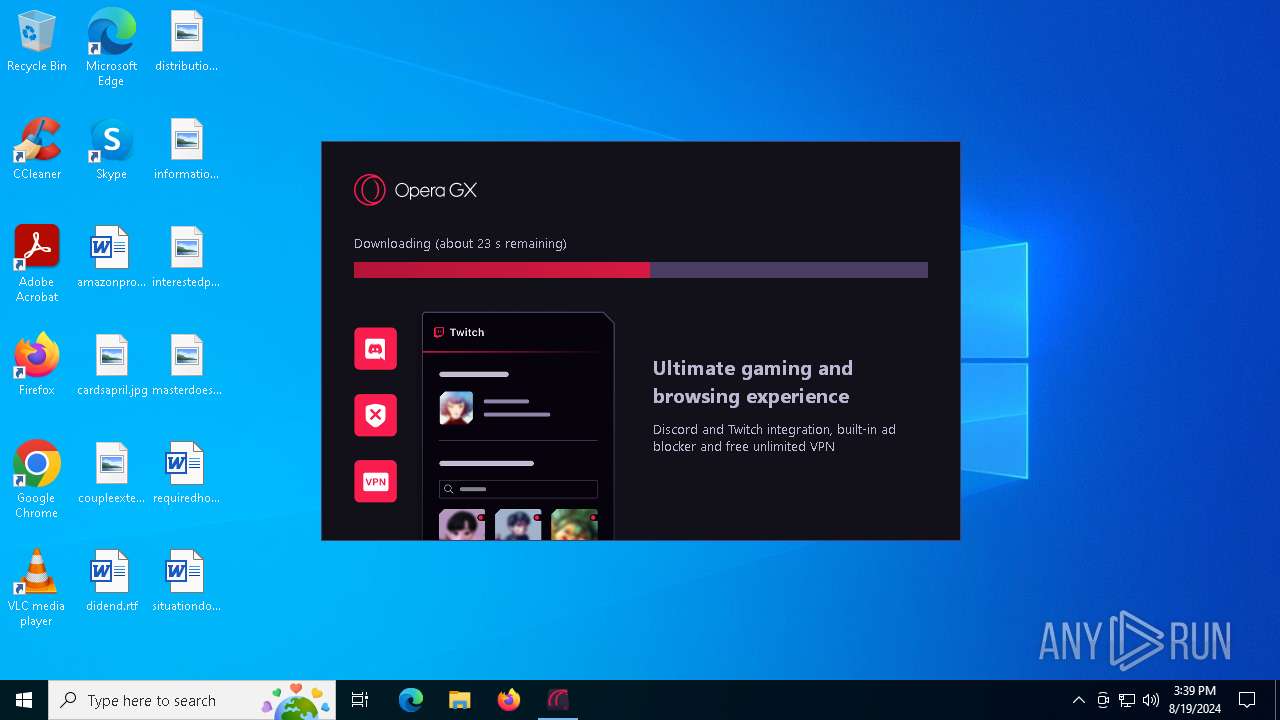Click the download progress bar
The width and height of the screenshot is (1280, 720).
[x=641, y=270]
